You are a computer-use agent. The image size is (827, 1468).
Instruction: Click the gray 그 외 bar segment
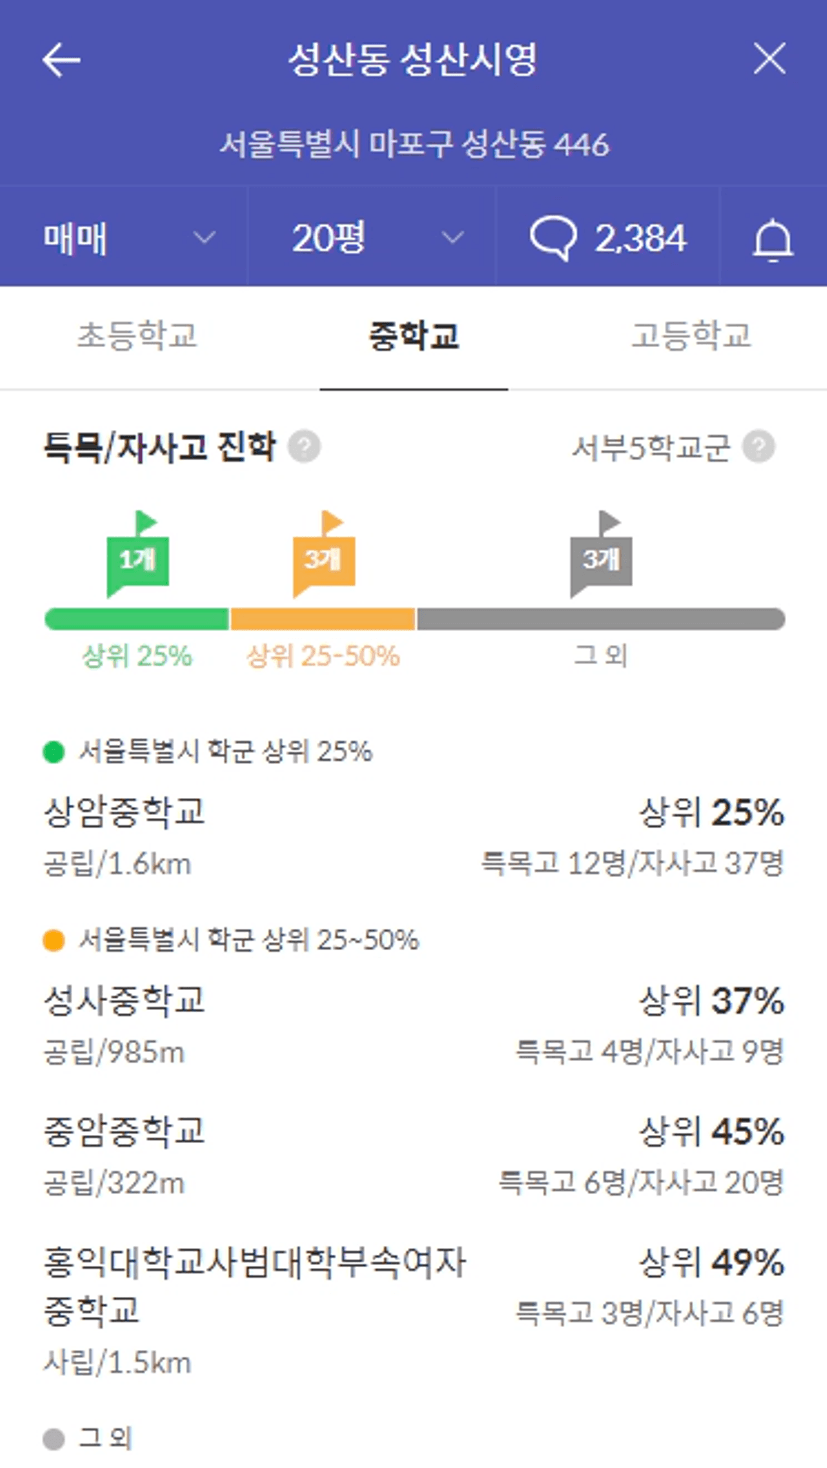[601, 619]
